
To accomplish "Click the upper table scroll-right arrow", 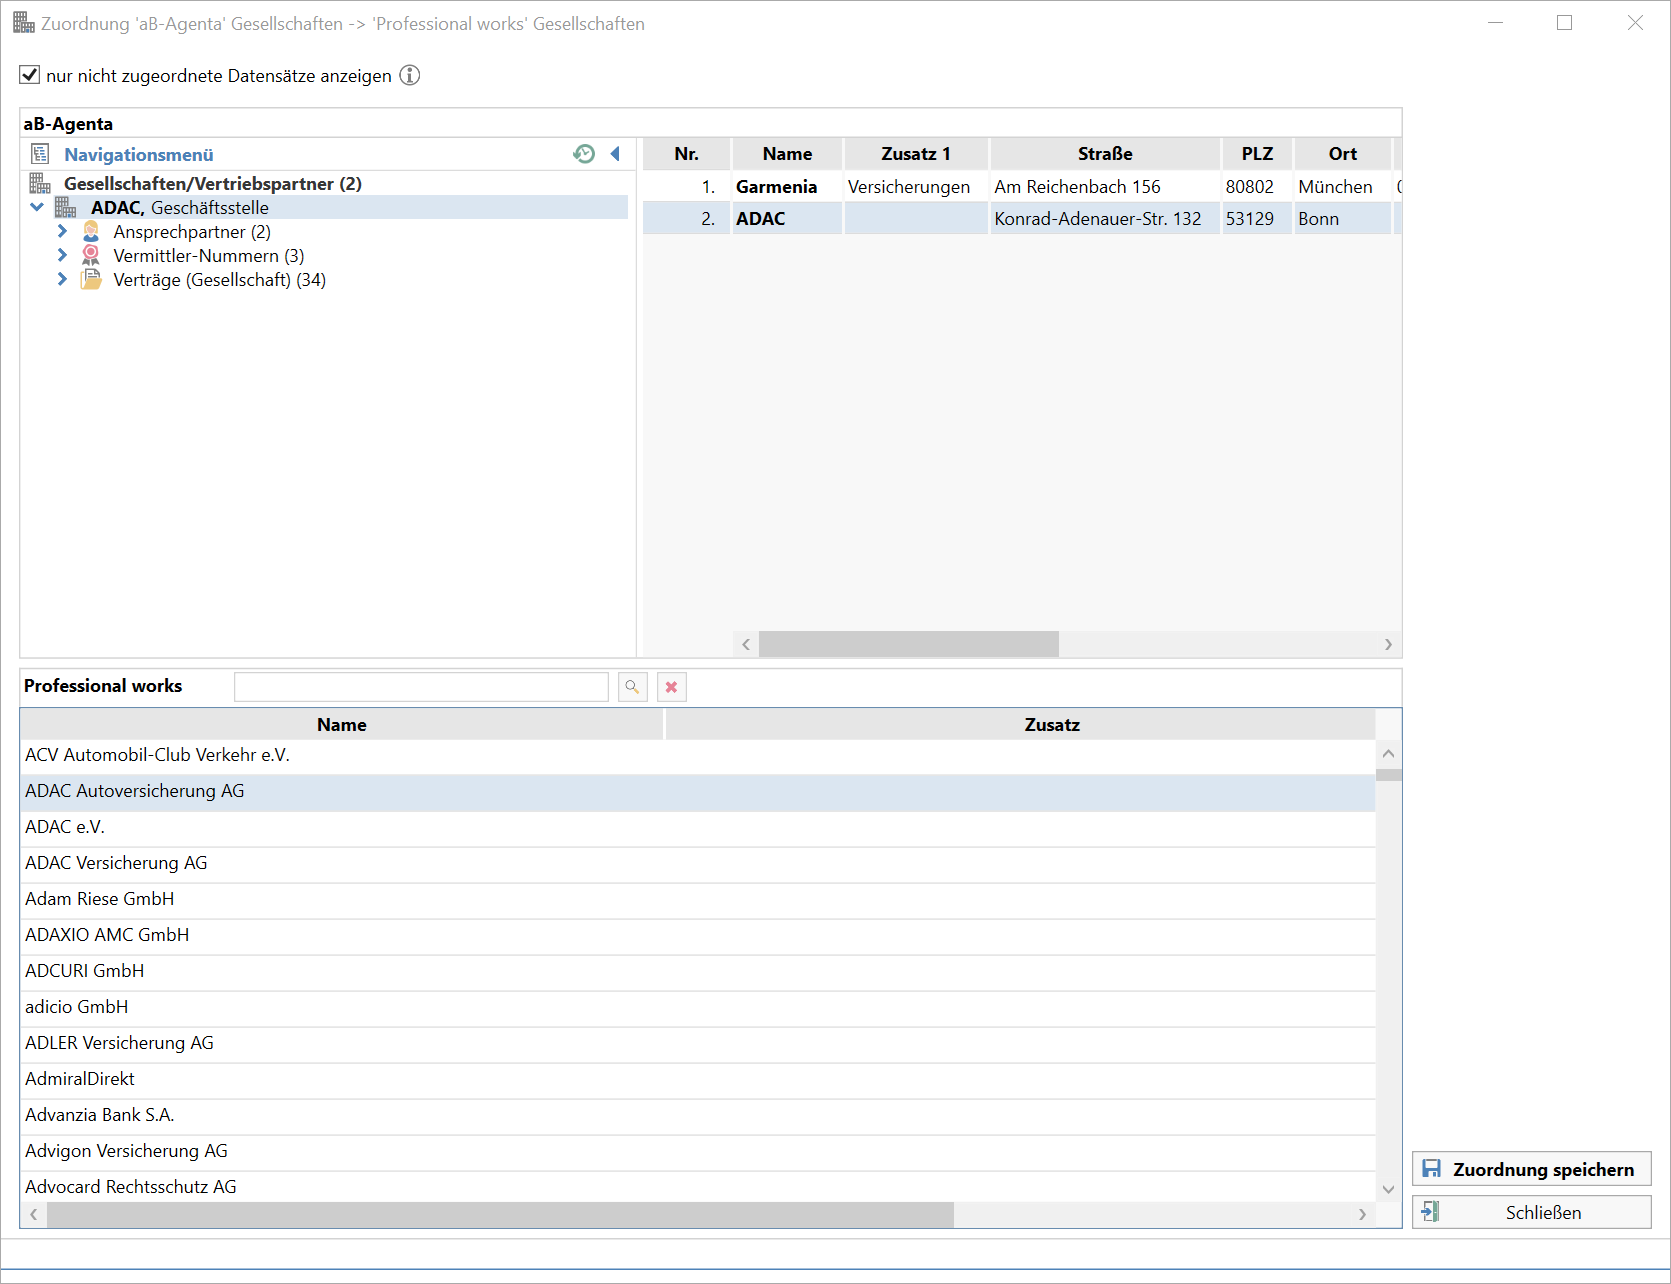I will pyautogui.click(x=1388, y=644).
